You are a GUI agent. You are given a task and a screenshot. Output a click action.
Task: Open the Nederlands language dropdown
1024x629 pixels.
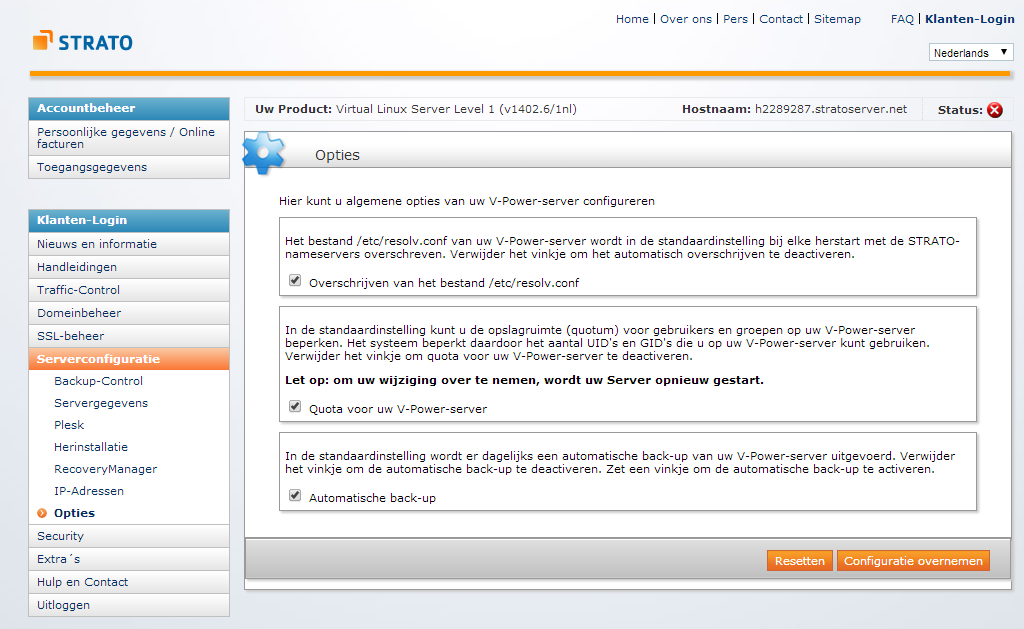[x=970, y=52]
